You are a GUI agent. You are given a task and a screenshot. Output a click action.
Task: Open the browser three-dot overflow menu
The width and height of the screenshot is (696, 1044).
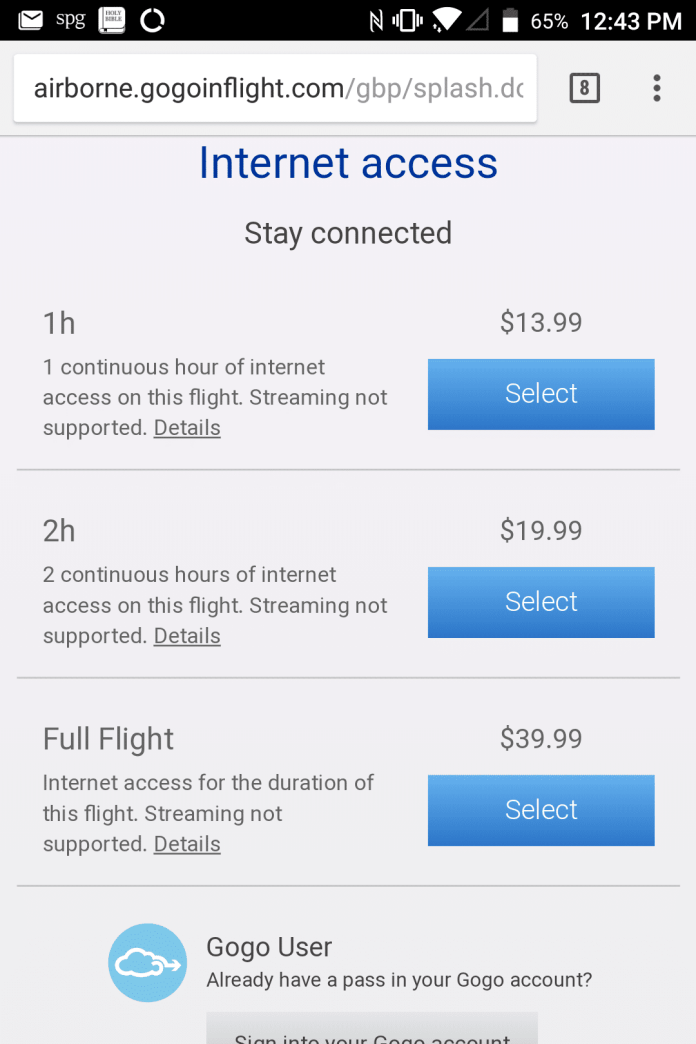pyautogui.click(x=656, y=89)
